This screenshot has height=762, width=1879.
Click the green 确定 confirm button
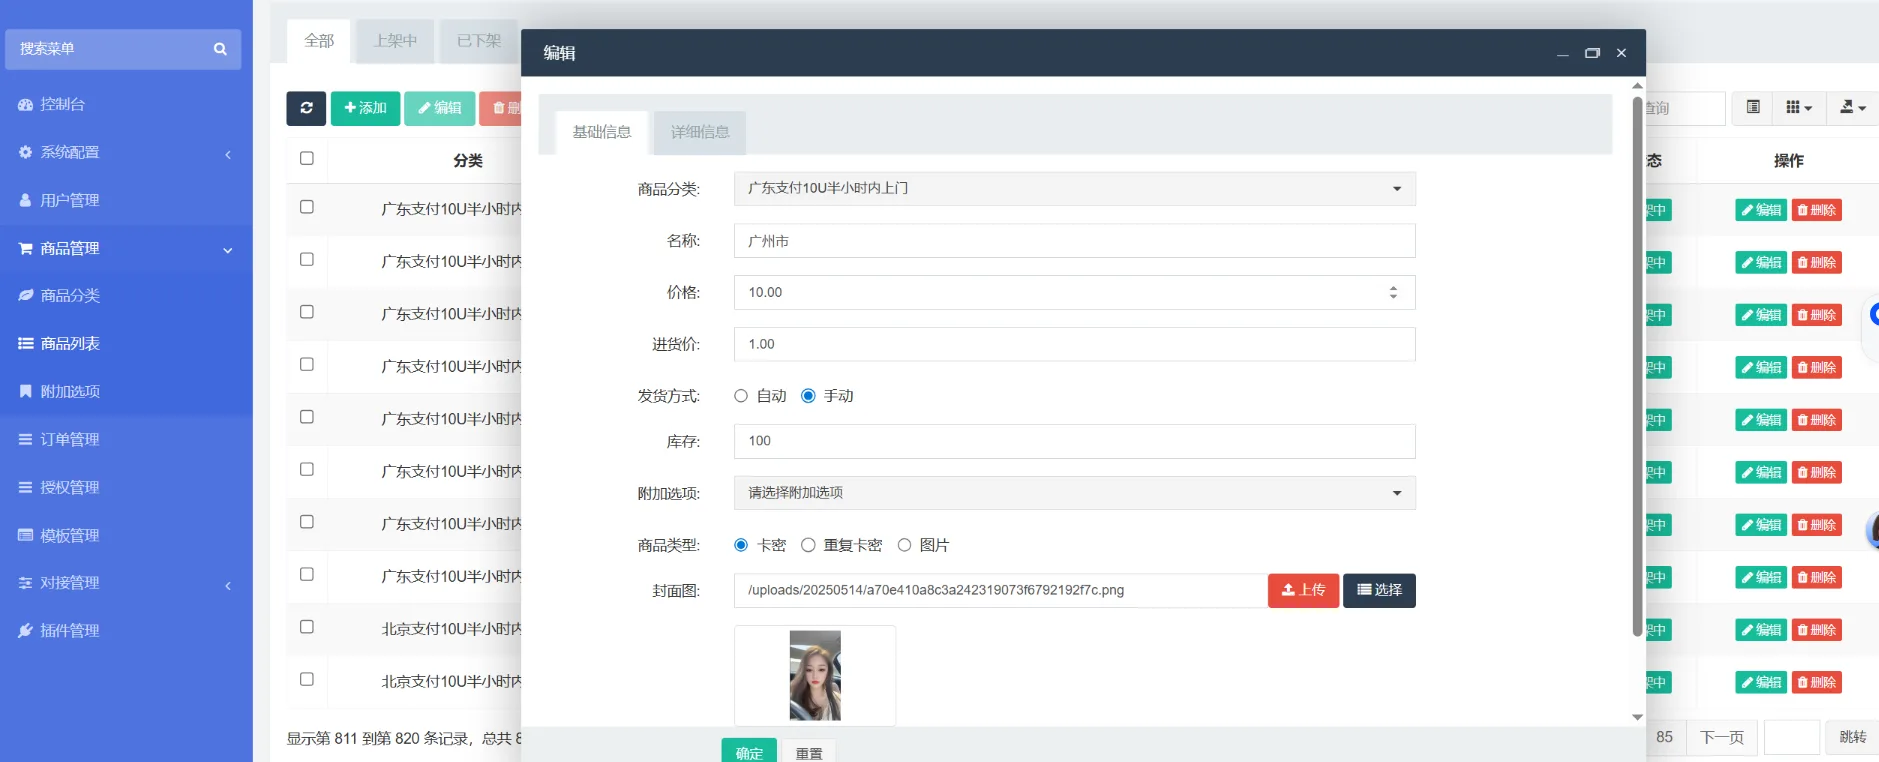coord(749,752)
